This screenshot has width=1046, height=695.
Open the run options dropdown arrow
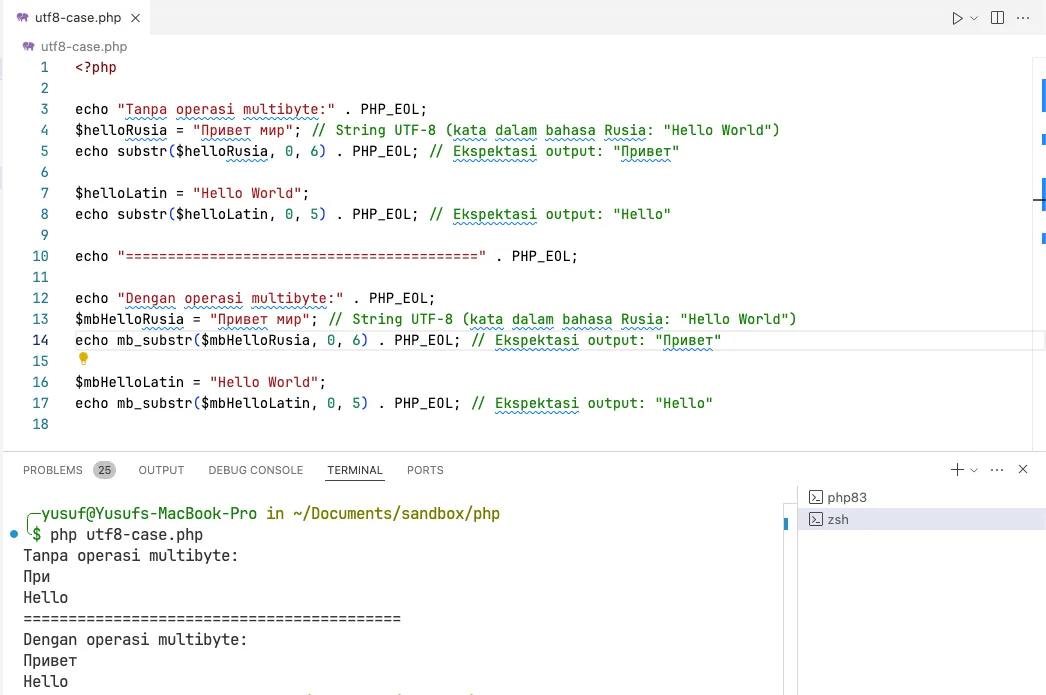coord(974,18)
